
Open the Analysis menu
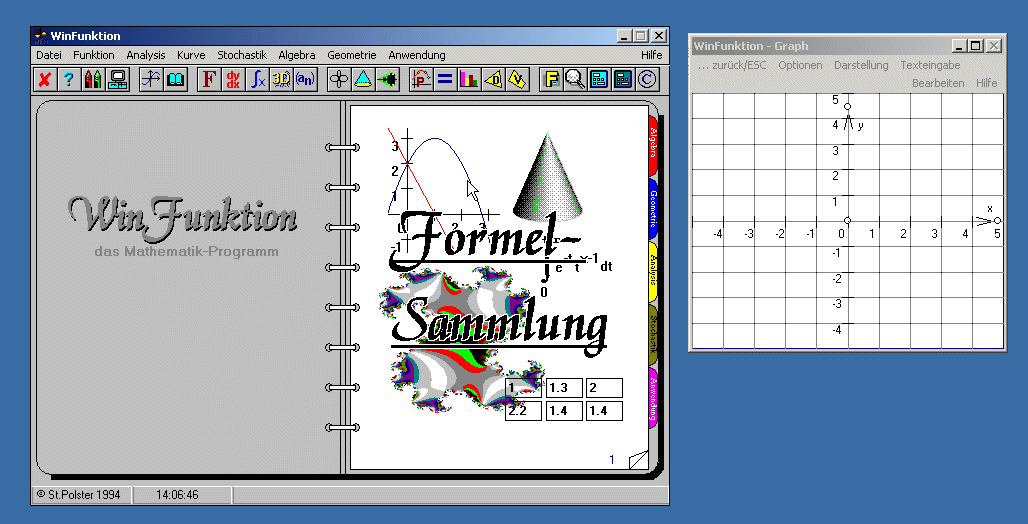[146, 55]
